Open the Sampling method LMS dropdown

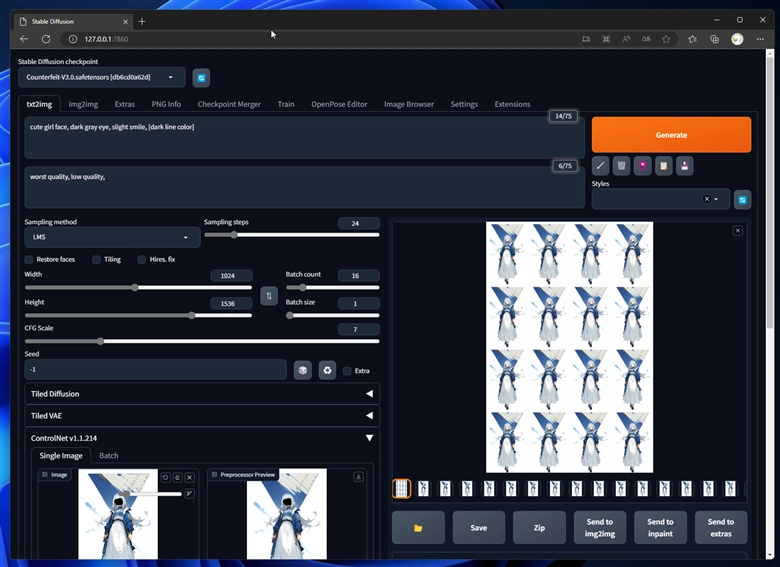[109, 238]
